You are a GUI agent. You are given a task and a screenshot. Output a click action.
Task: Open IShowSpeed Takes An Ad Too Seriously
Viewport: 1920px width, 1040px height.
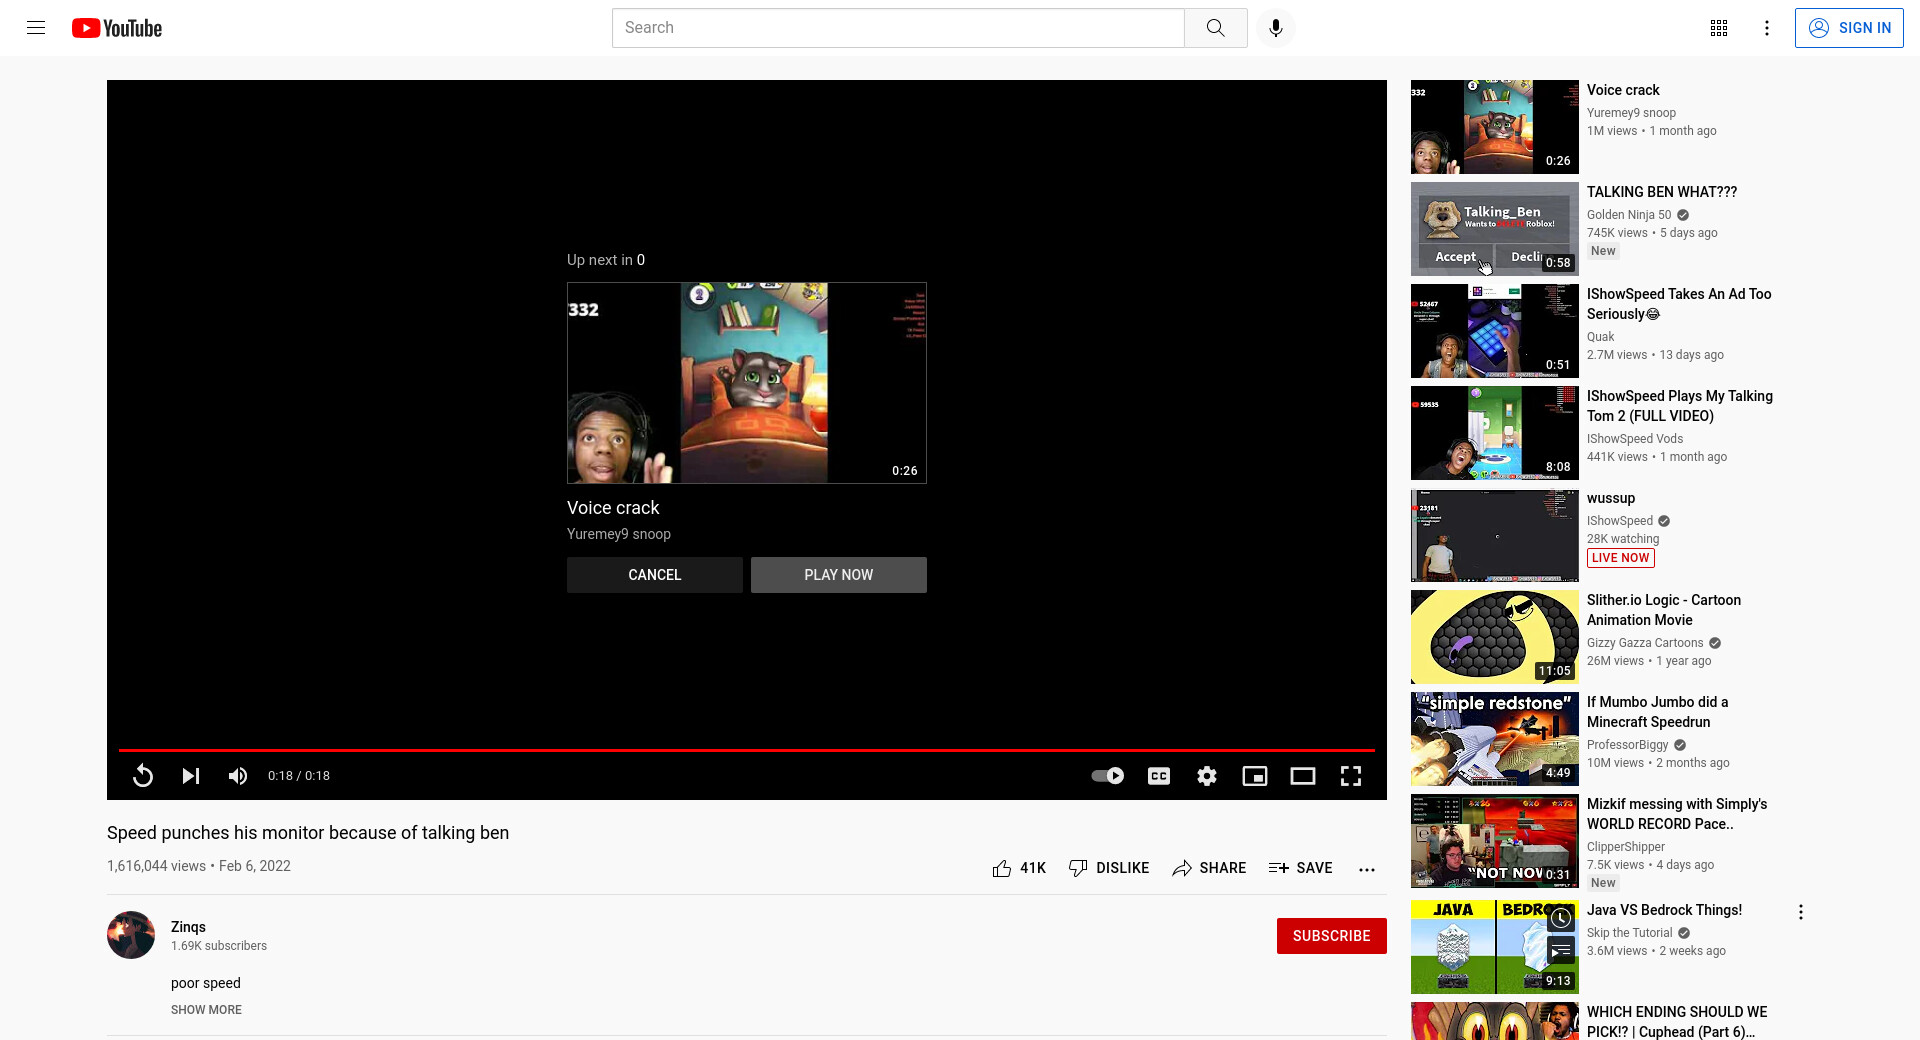(x=1679, y=304)
